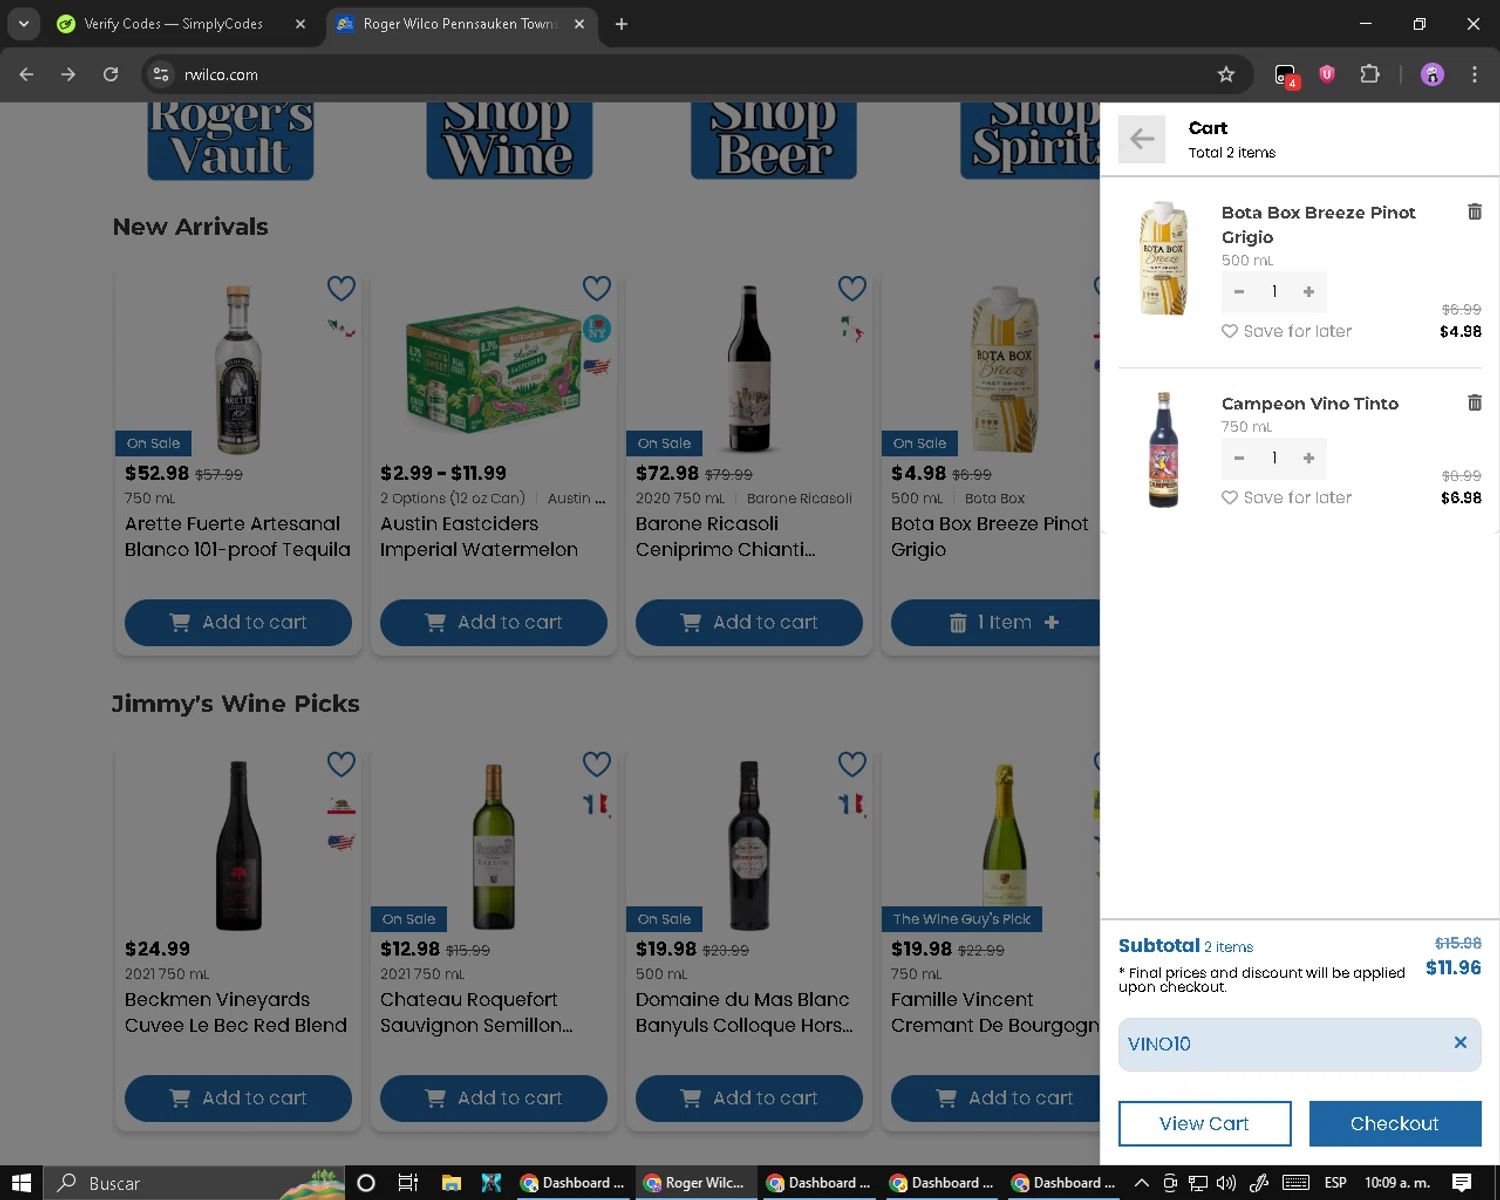Screen dimensions: 1500x1200
Task: Favorite Chateau Roquefort Sauvignon Semillon heart
Action: pos(597,764)
